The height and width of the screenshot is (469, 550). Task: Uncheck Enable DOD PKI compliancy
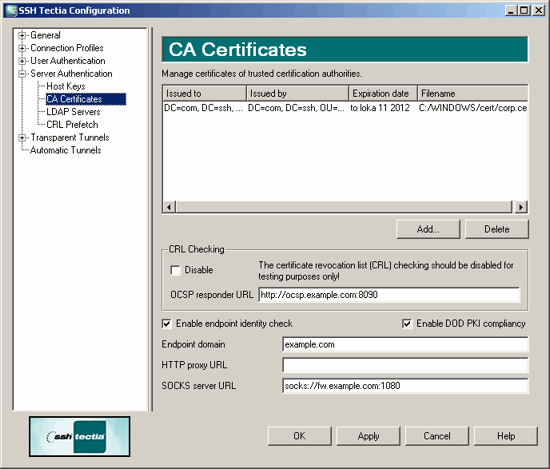(x=407, y=323)
